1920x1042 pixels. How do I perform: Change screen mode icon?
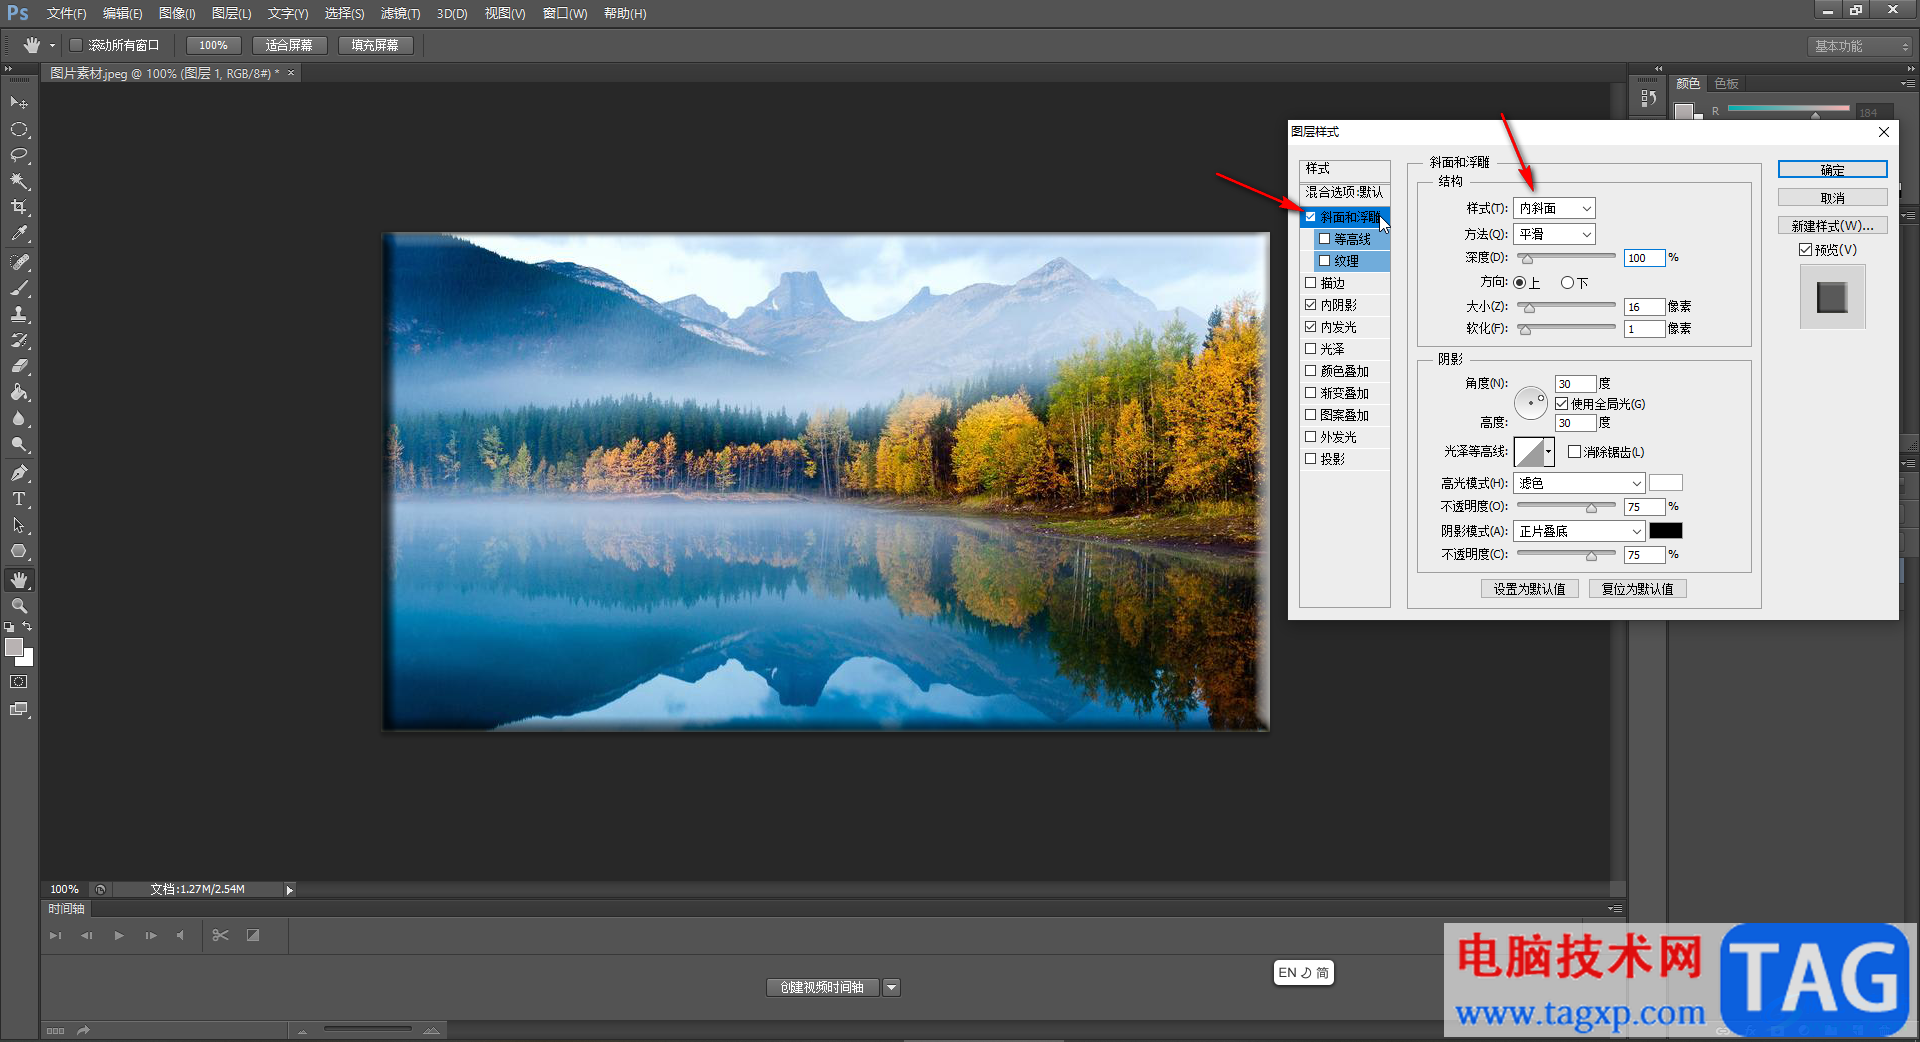click(x=19, y=709)
